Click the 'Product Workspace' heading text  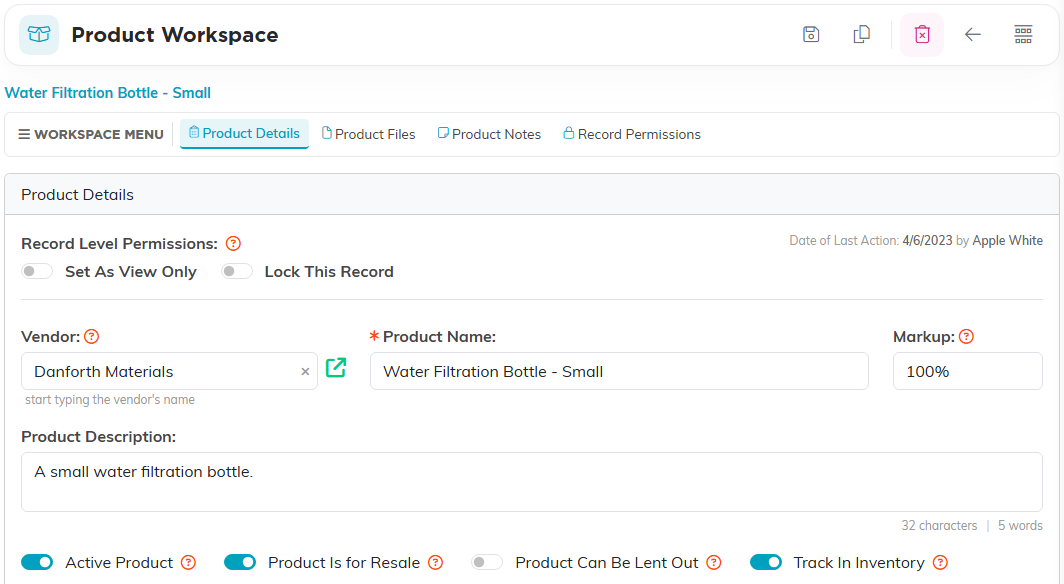(174, 35)
